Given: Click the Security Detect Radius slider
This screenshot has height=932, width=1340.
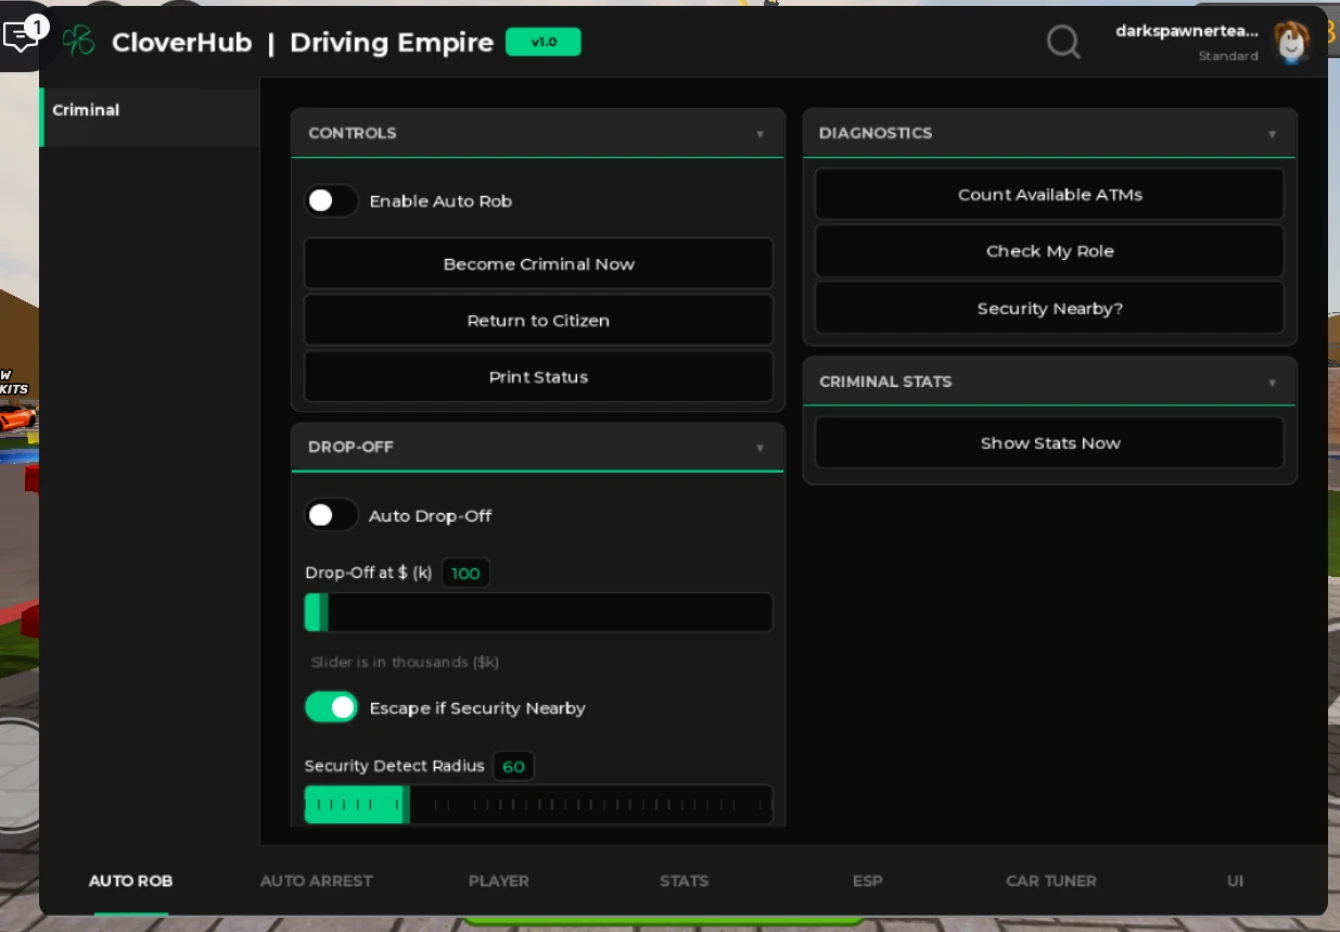Looking at the screenshot, I should [x=538, y=804].
